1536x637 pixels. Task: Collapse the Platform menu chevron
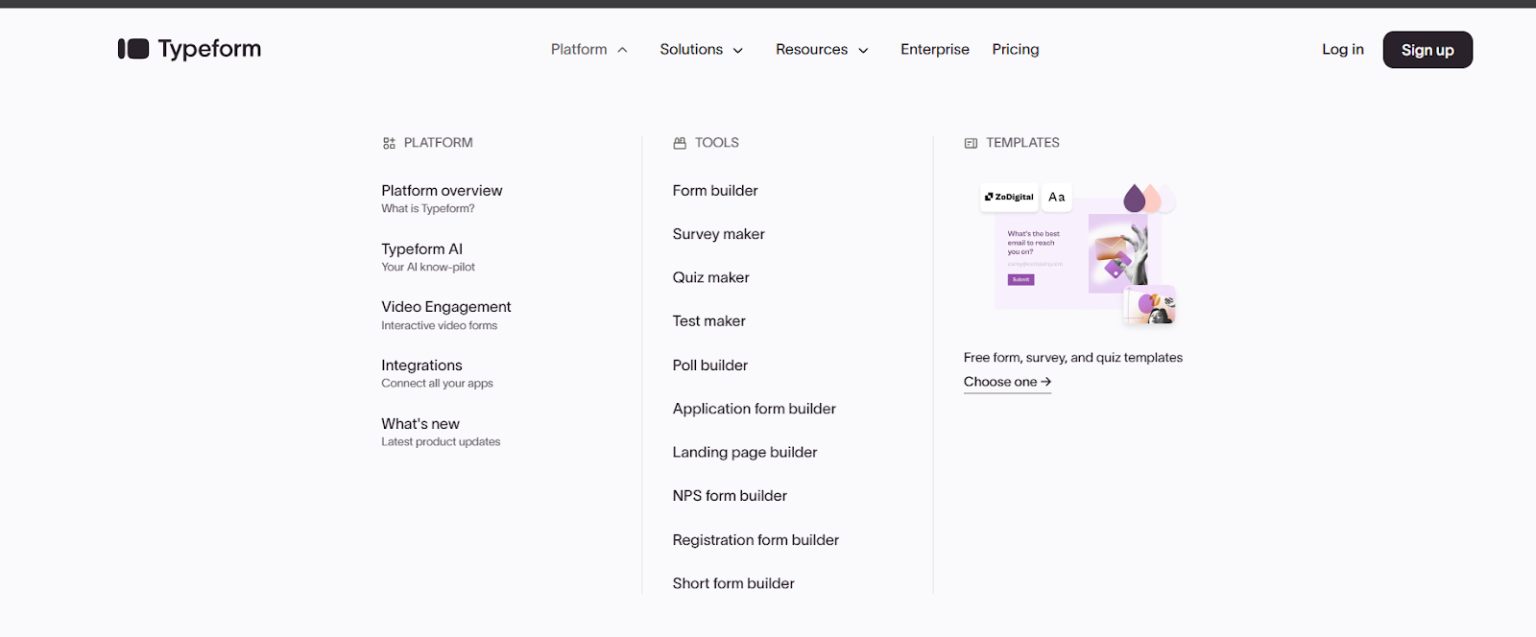622,50
